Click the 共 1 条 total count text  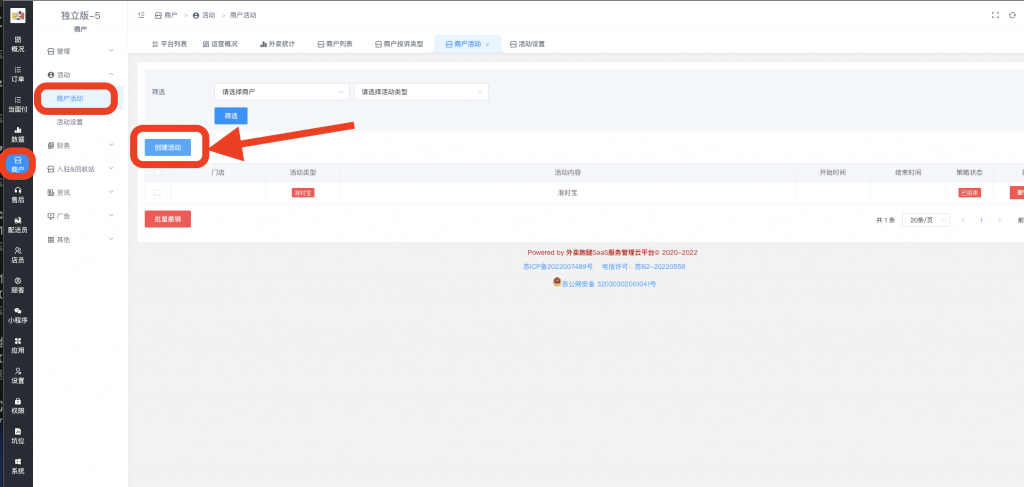click(x=885, y=220)
